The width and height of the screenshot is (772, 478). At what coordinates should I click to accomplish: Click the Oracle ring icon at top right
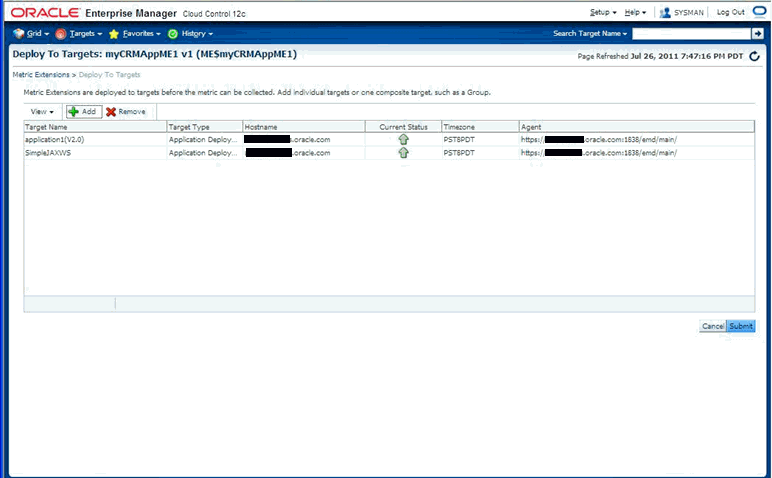click(759, 12)
